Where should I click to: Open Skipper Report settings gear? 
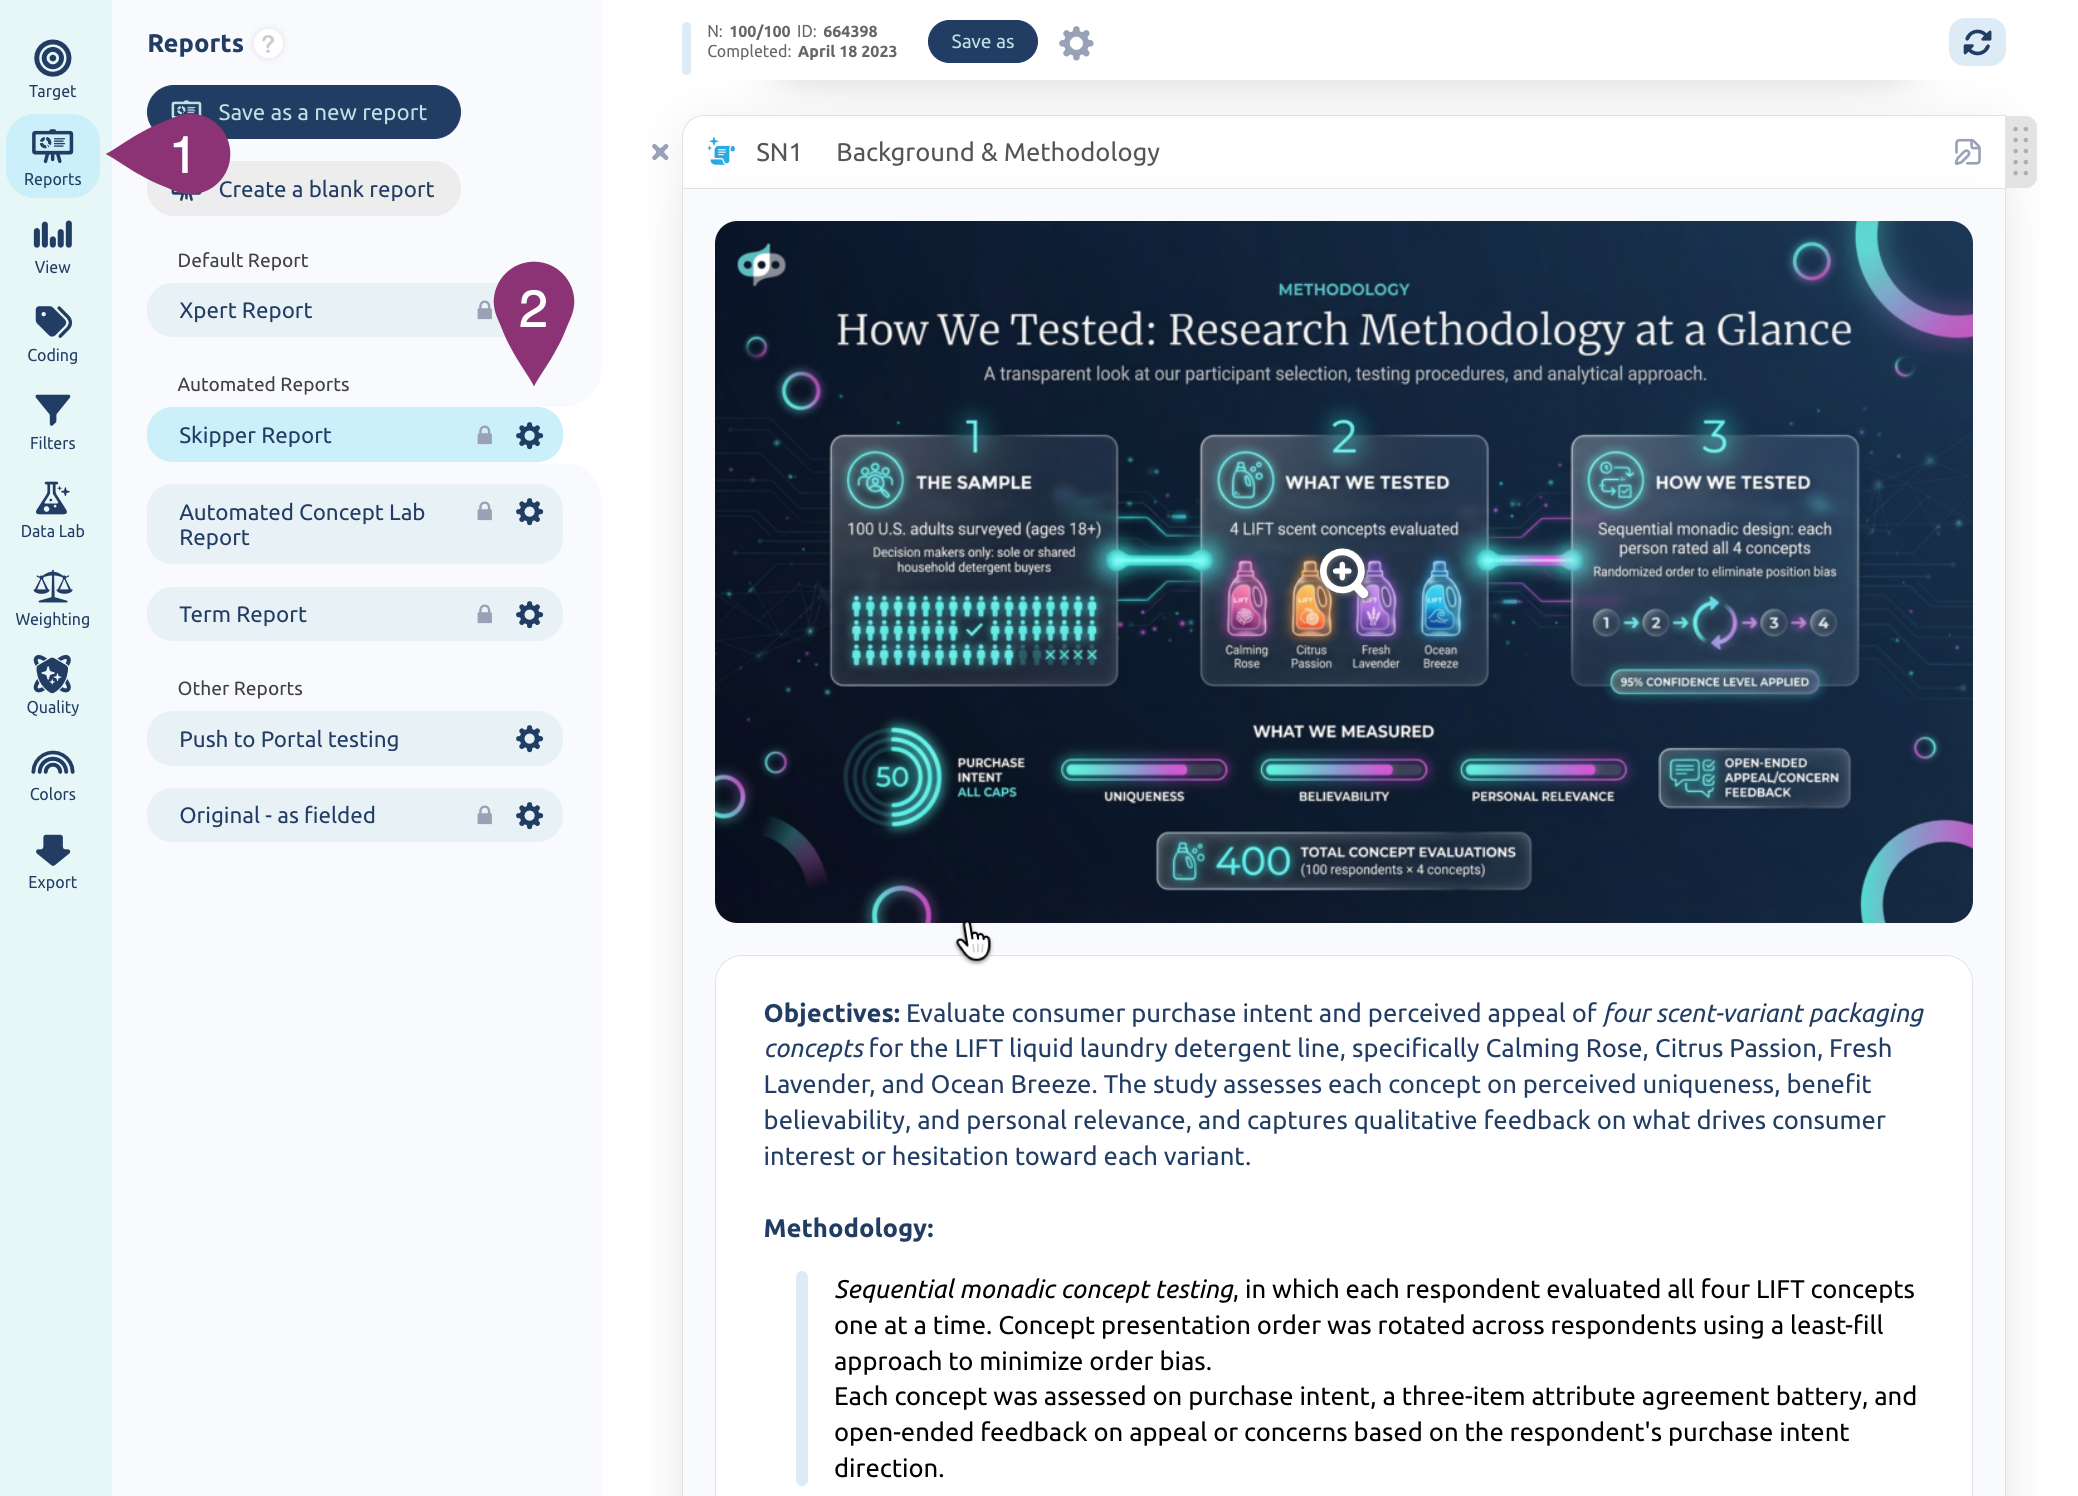pyautogui.click(x=529, y=435)
